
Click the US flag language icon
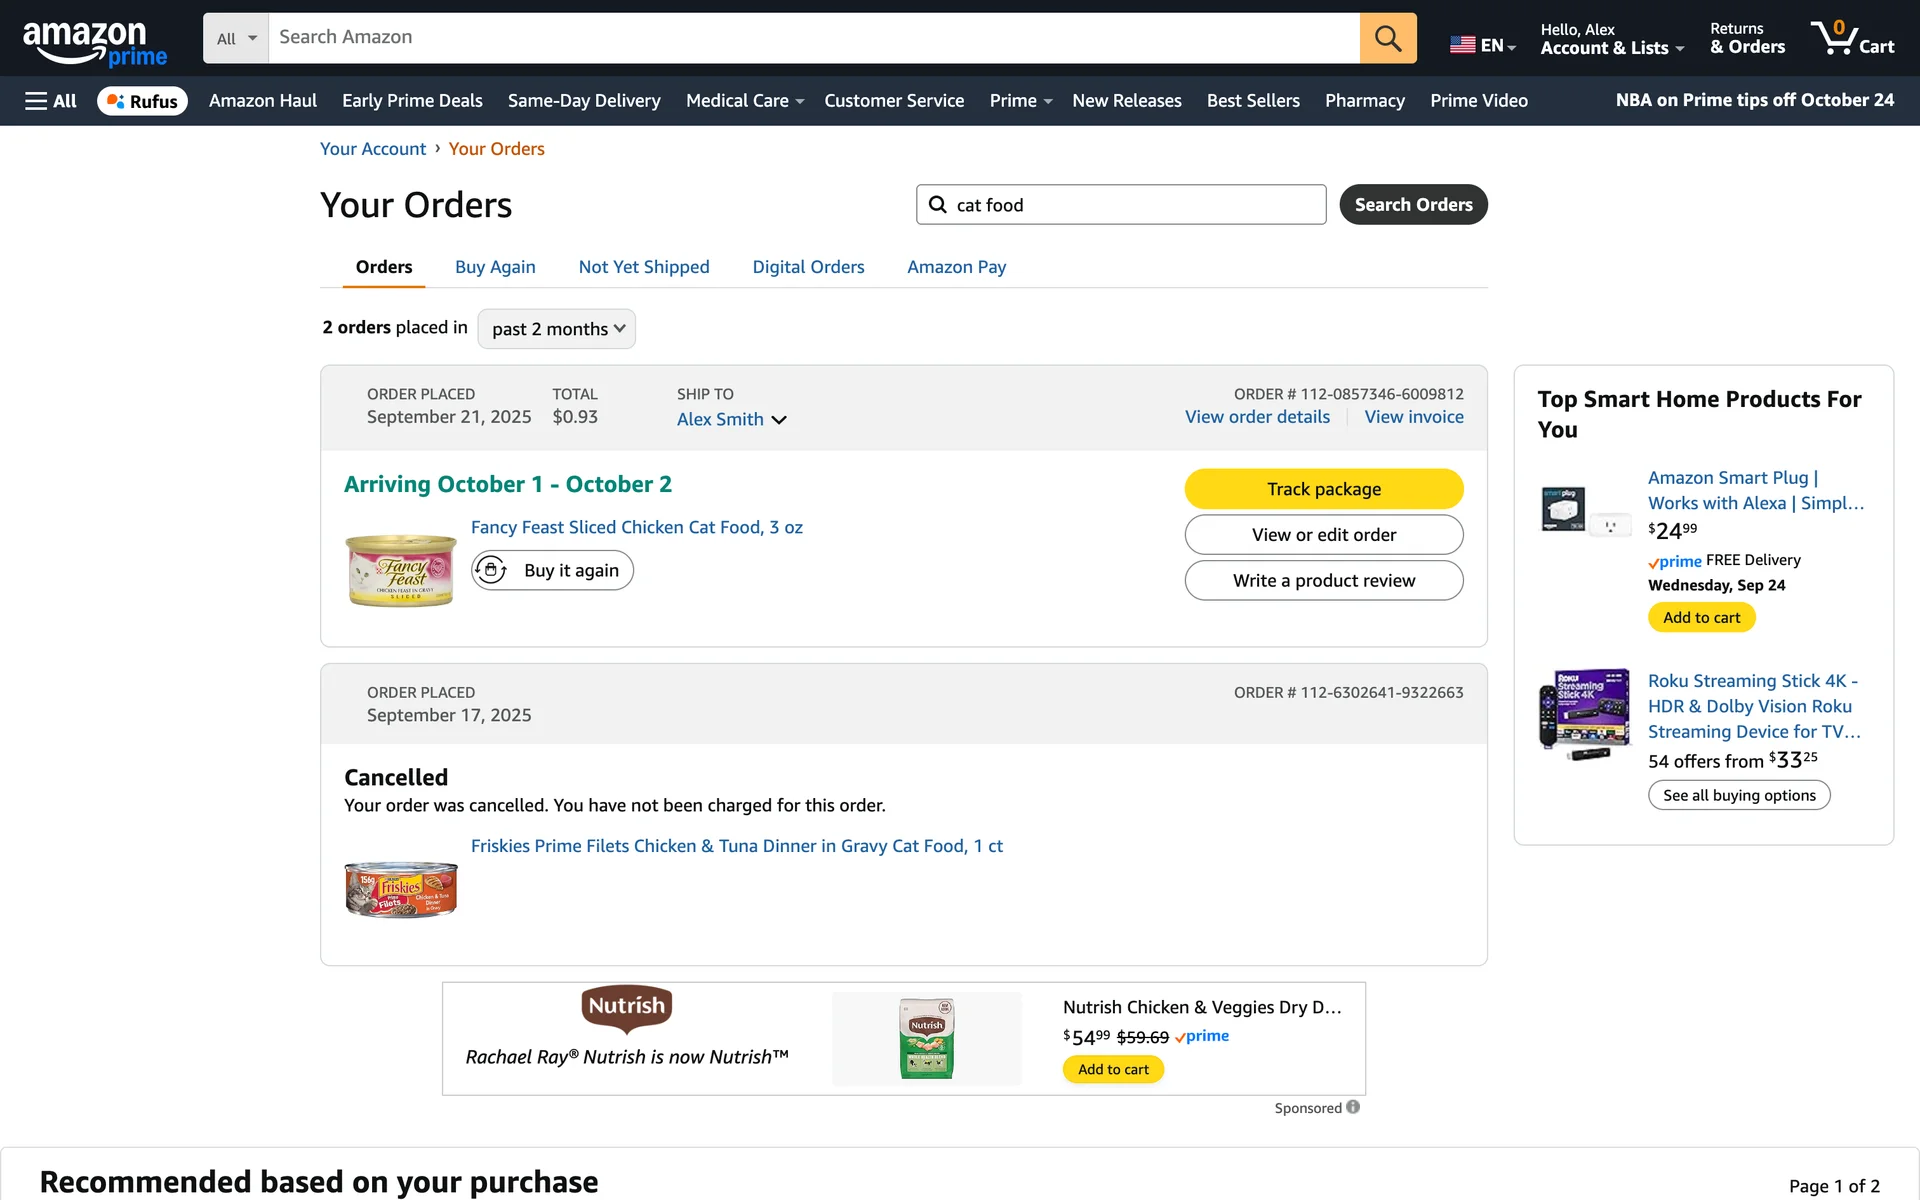(1462, 45)
